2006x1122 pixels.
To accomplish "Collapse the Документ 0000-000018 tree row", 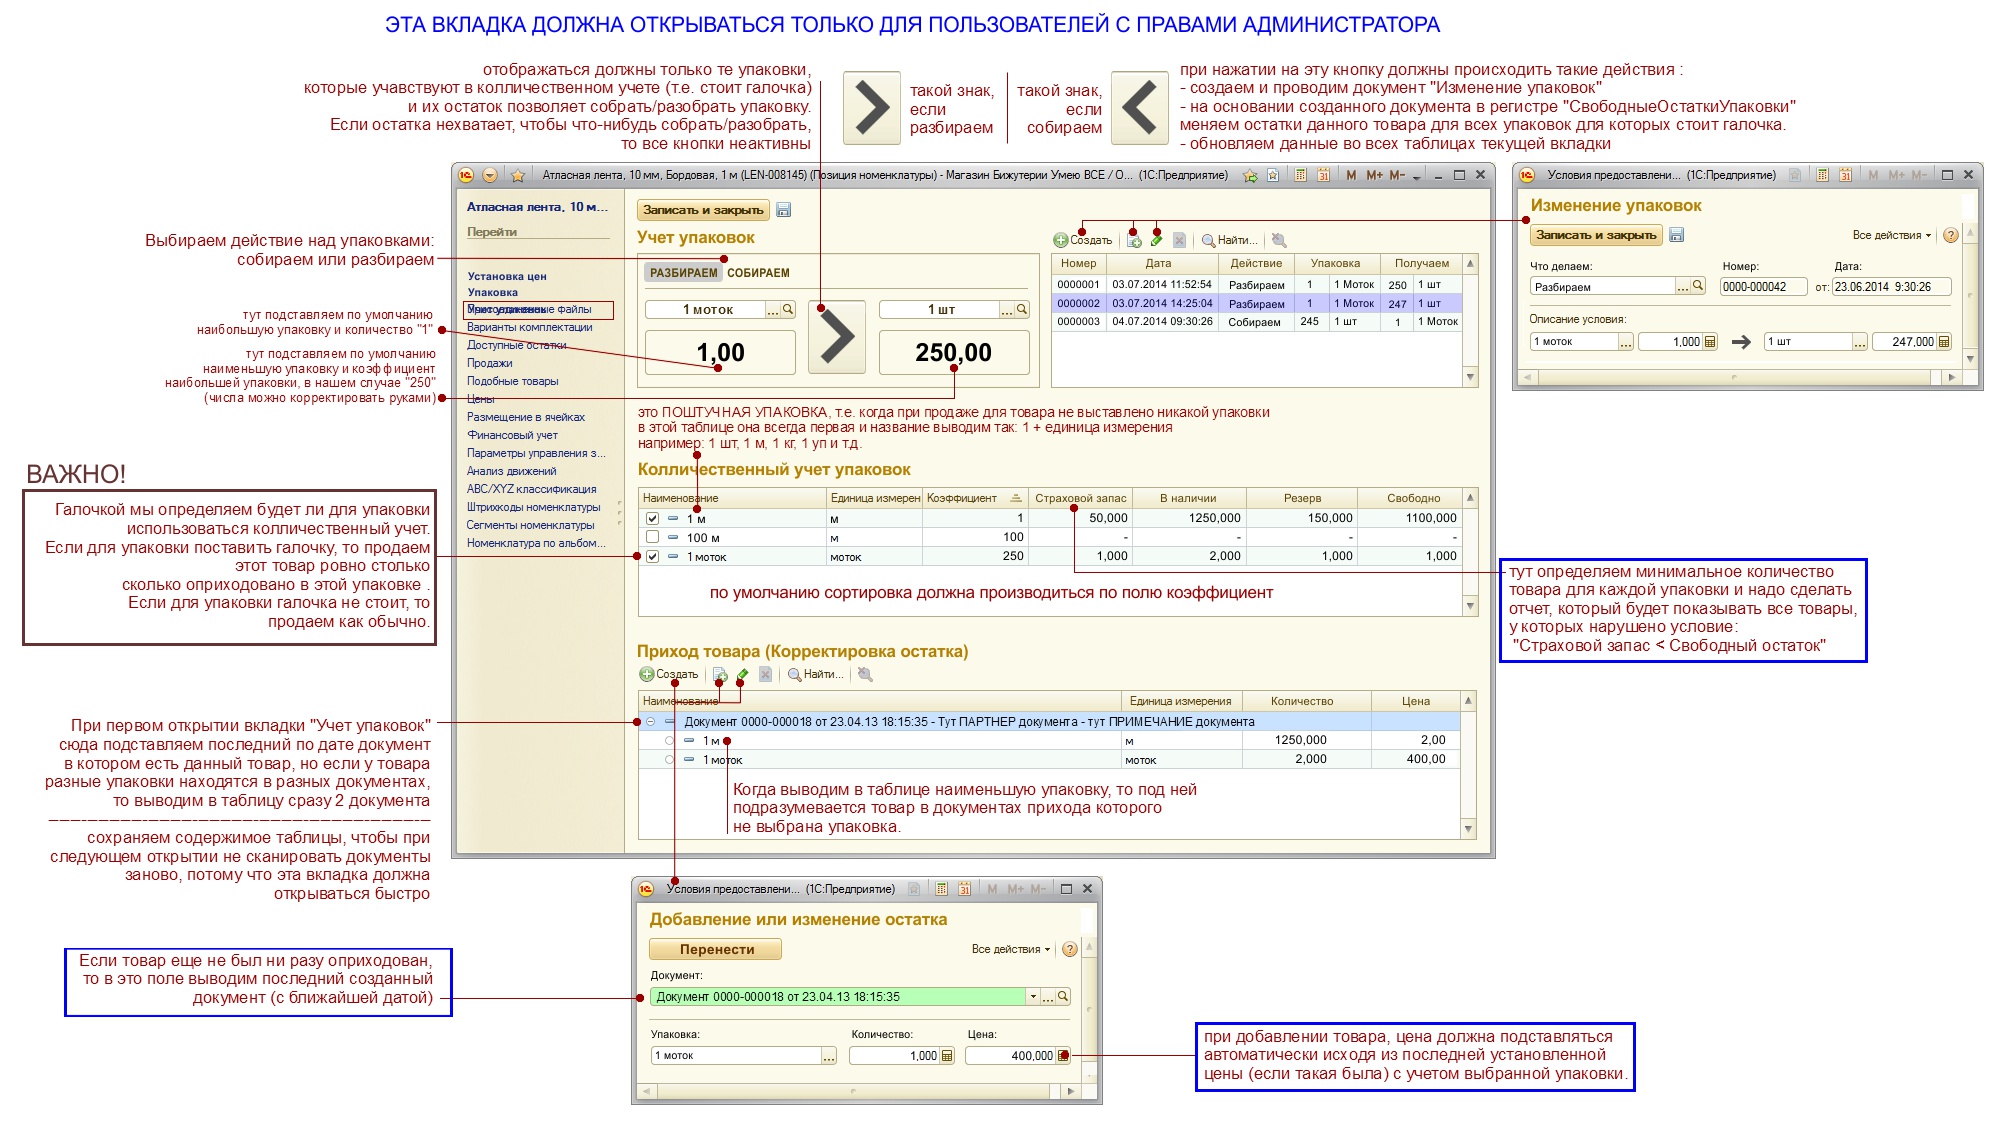I will tap(650, 722).
